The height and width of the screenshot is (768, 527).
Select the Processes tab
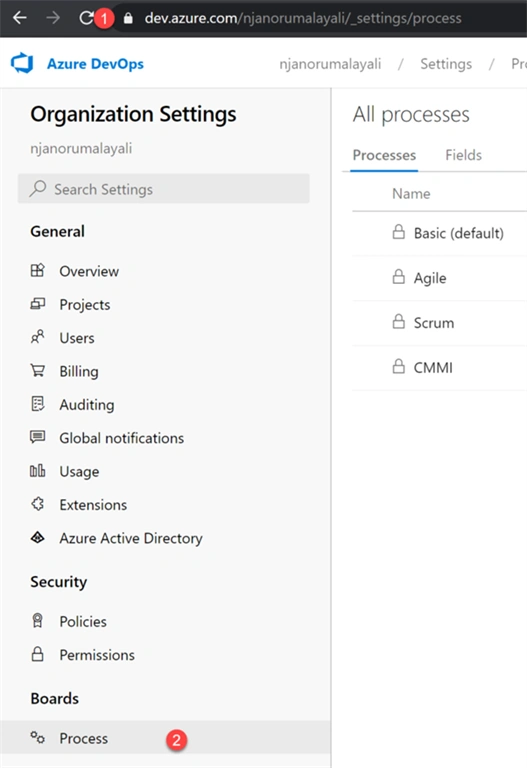pyautogui.click(x=384, y=155)
